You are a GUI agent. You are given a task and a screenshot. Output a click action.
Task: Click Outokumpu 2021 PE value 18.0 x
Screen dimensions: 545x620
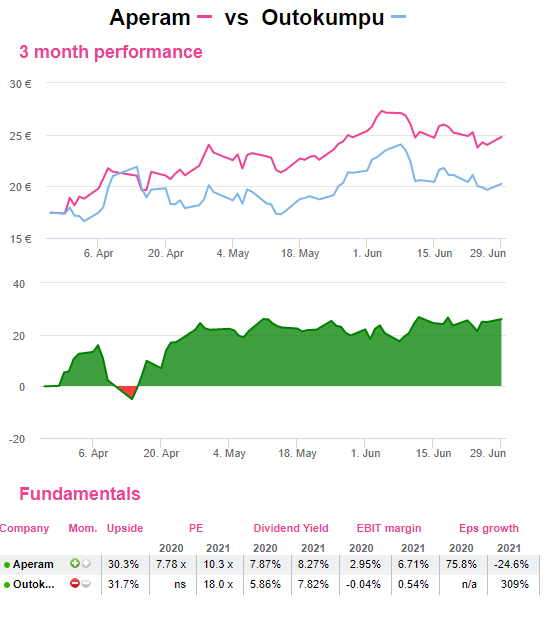coord(218,584)
